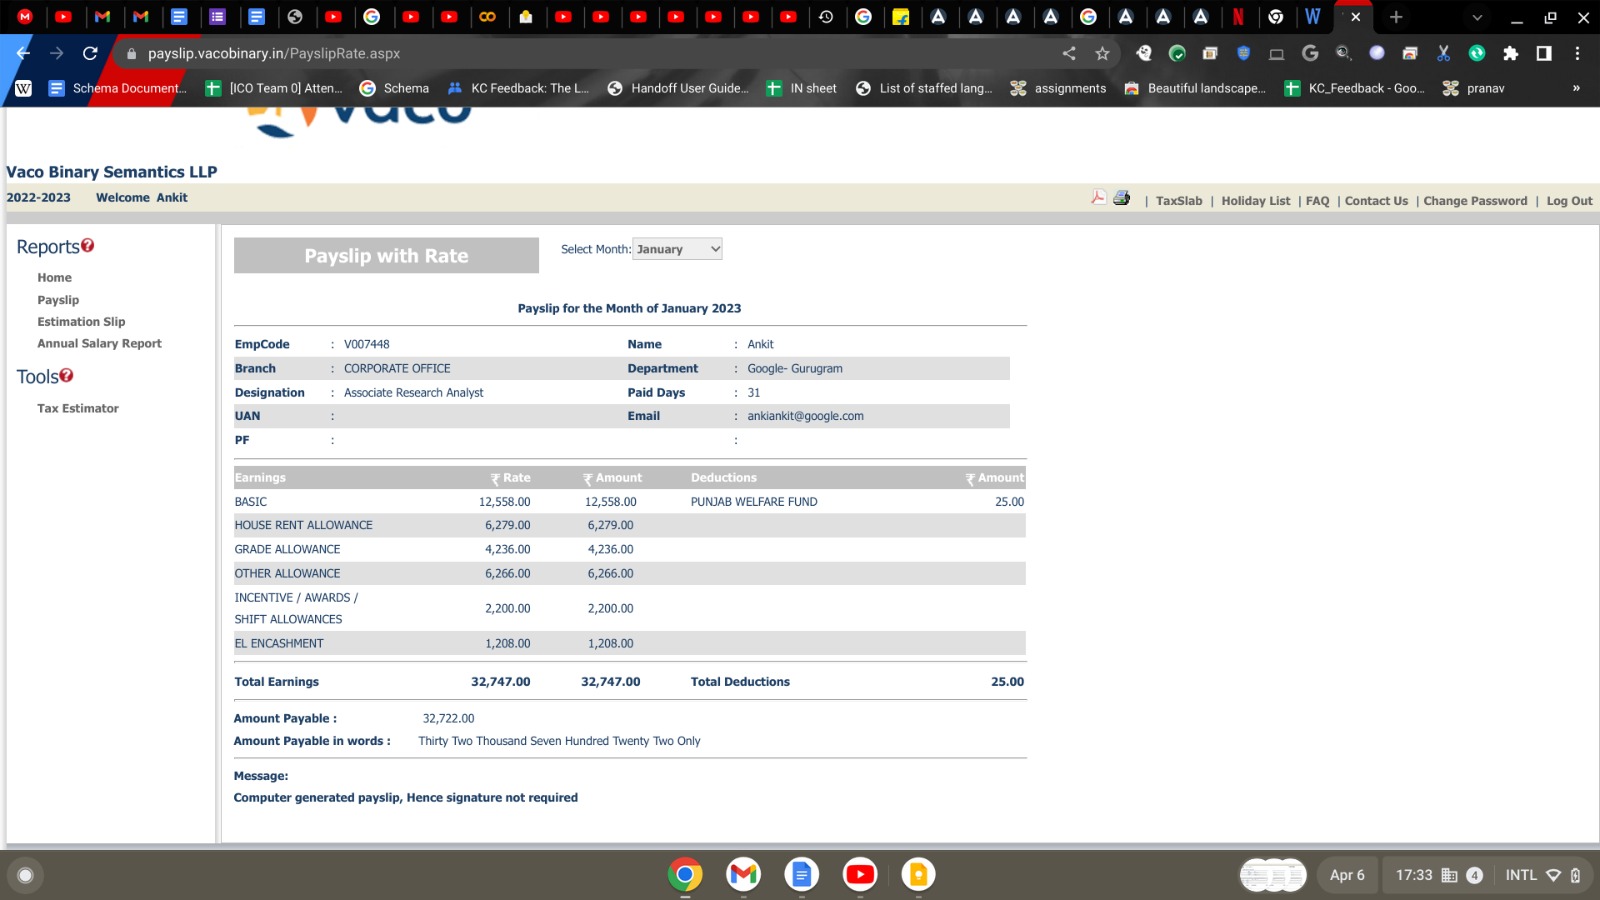Open the Chrome extensions puzzle icon
The width and height of the screenshot is (1600, 900).
(1510, 54)
